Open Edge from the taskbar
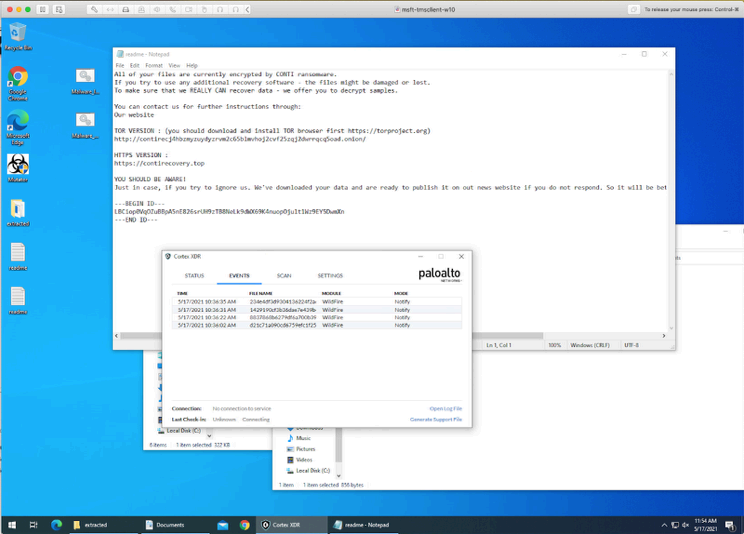Screen dimensions: 744x534 pos(56,525)
